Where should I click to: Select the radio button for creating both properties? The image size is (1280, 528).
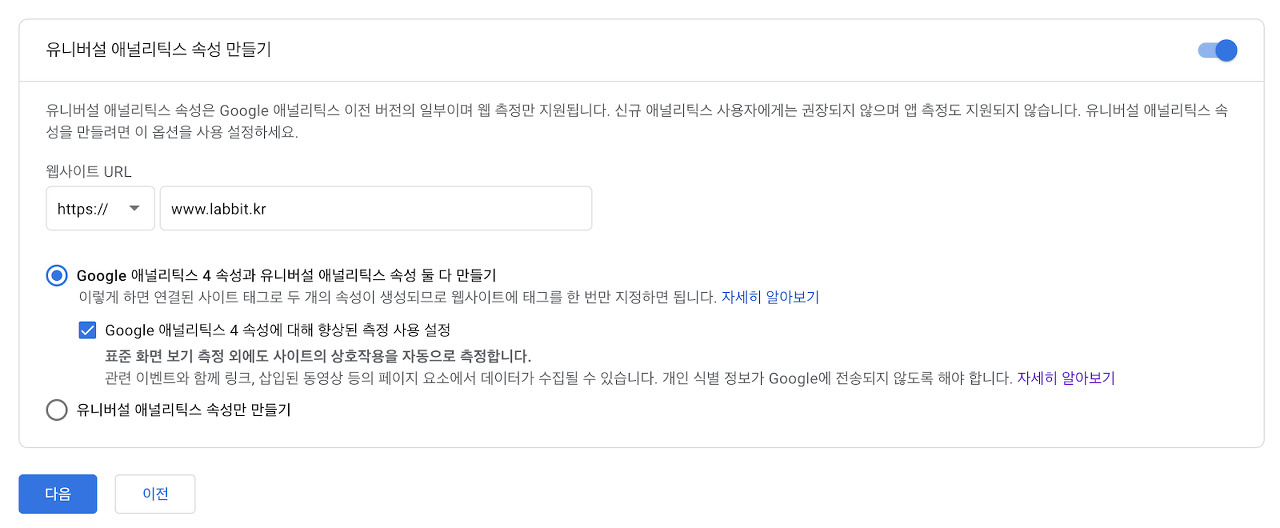57,275
